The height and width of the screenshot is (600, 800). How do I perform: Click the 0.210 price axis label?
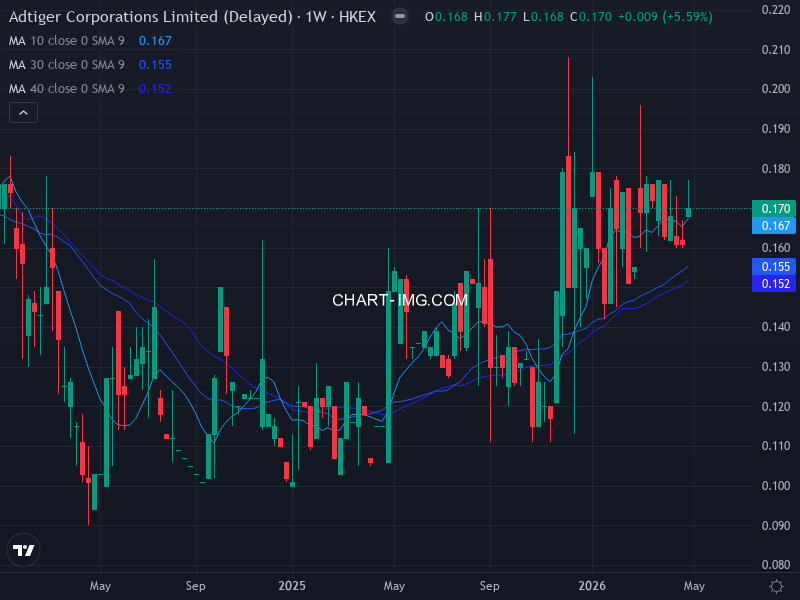pyautogui.click(x=776, y=49)
